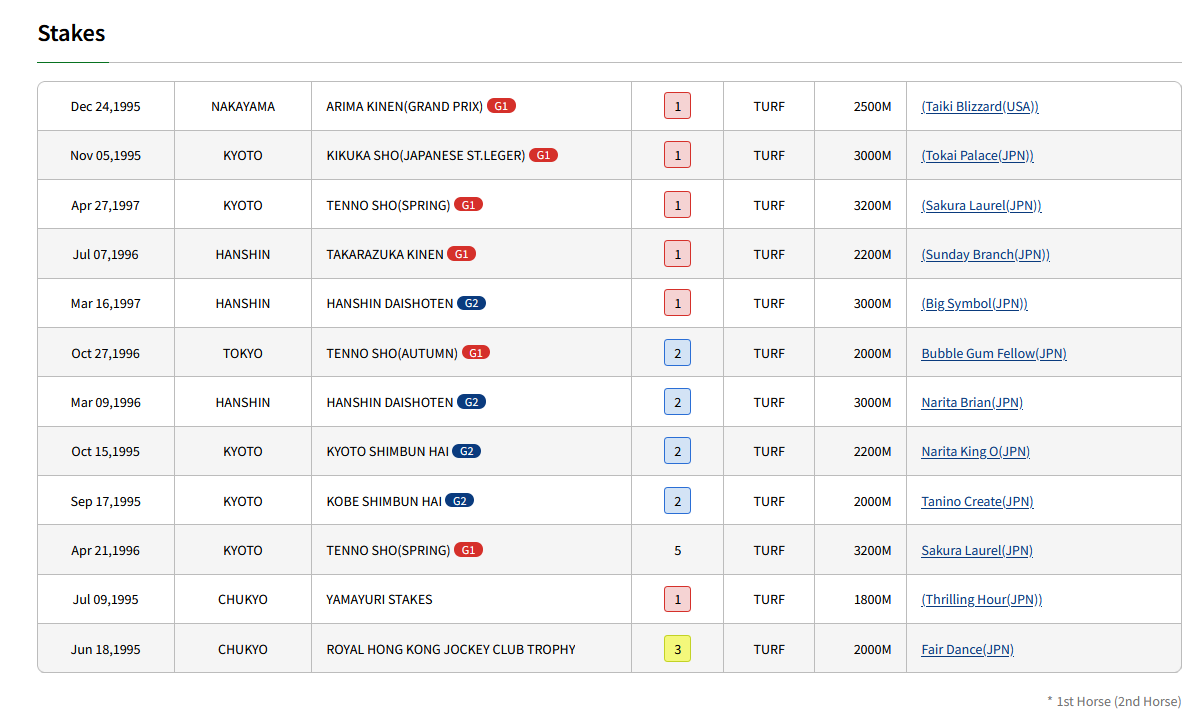1200x726 pixels.
Task: Open the Thrilling Hour(JPN) link
Action: 981,599
